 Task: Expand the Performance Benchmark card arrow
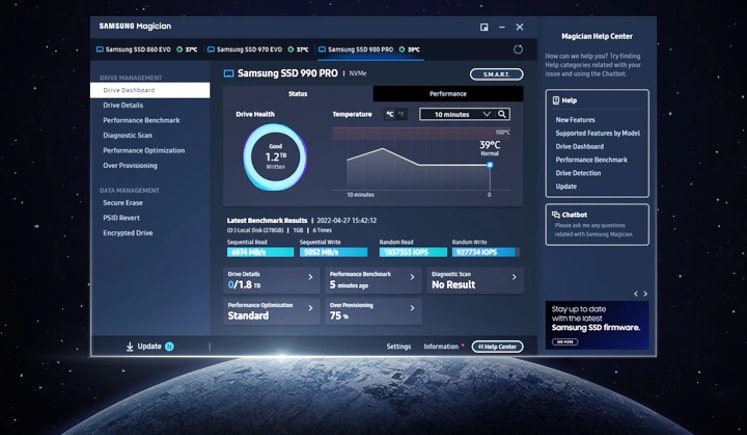[x=413, y=277]
